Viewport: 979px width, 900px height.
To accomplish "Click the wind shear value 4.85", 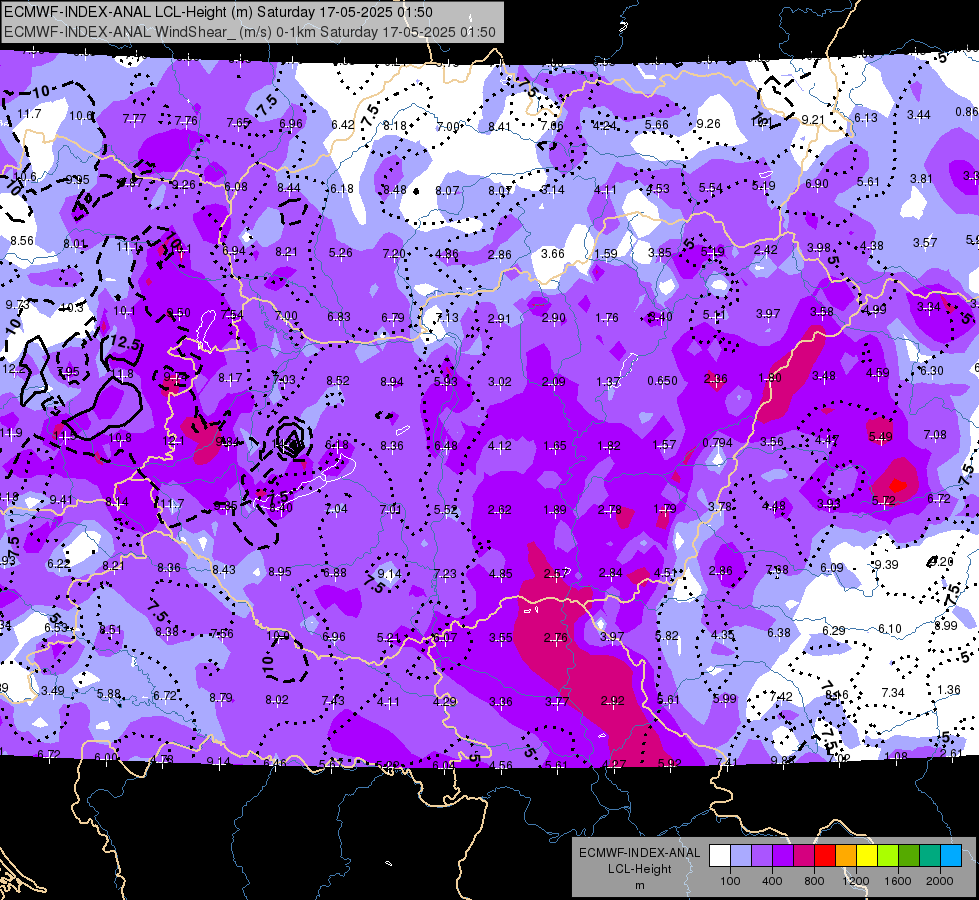I will pos(501,573).
